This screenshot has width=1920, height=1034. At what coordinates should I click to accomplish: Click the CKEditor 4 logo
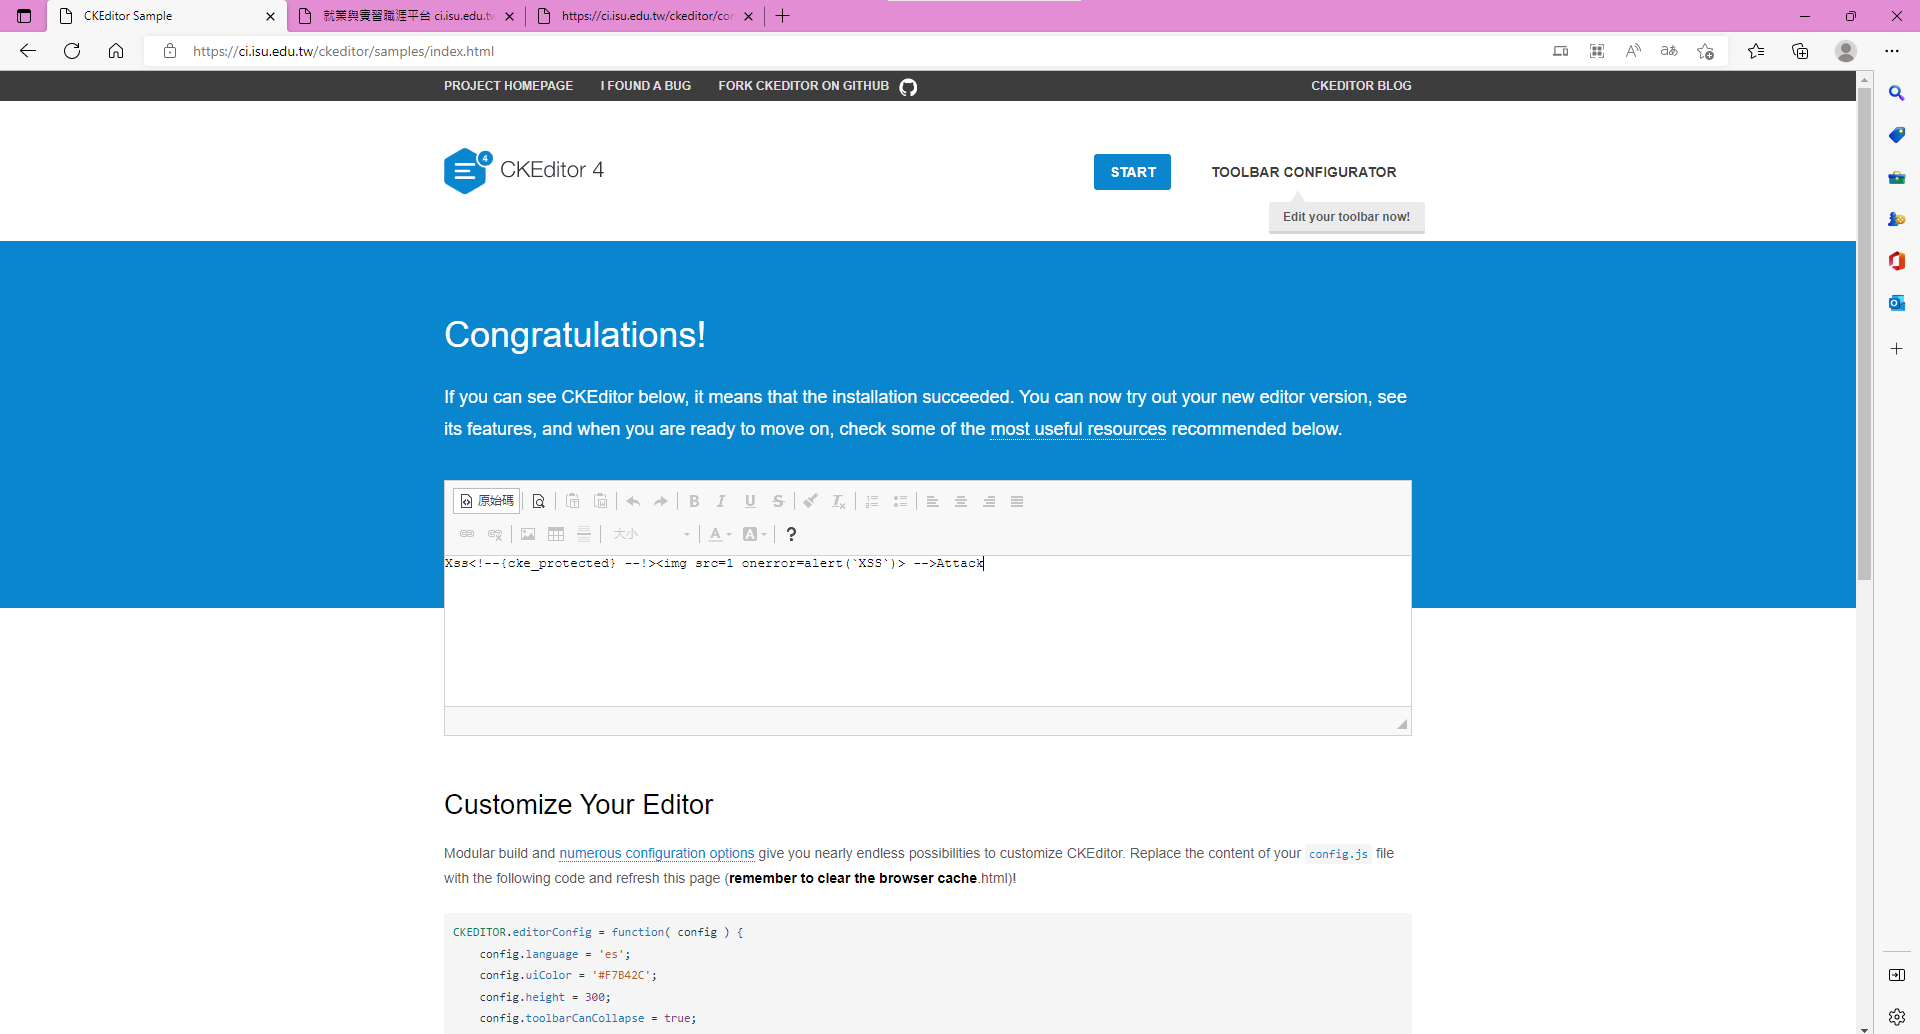pyautogui.click(x=524, y=171)
